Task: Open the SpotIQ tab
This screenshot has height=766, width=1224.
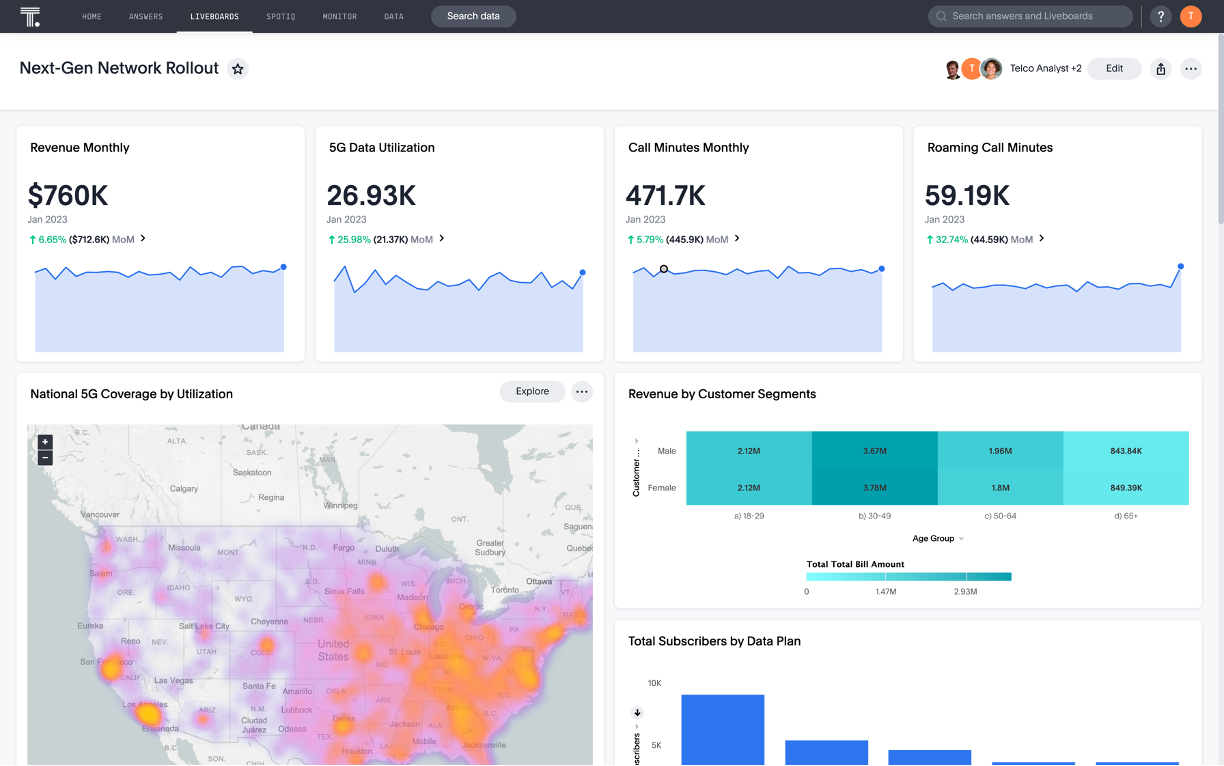Action: pos(281,16)
